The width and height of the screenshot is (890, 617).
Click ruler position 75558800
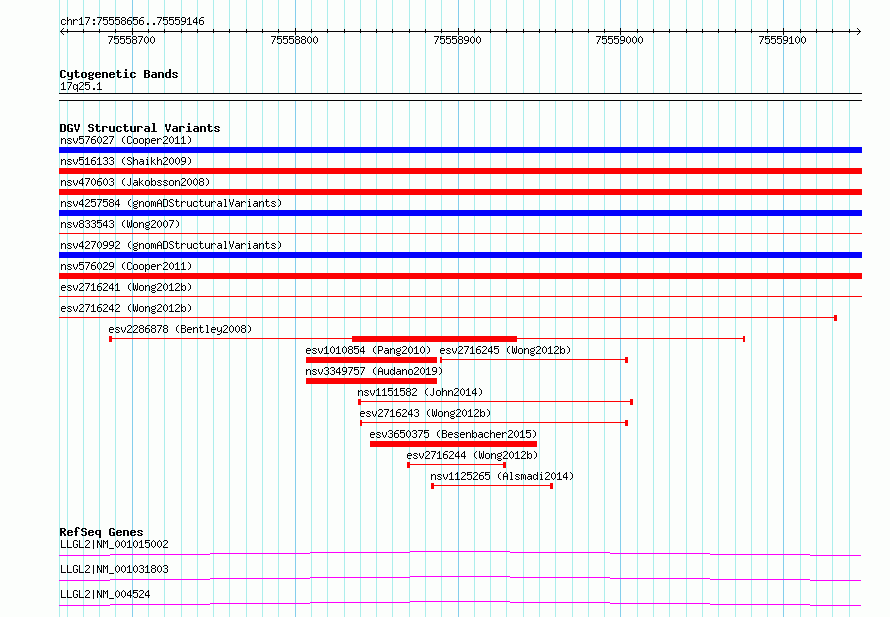click(x=295, y=40)
